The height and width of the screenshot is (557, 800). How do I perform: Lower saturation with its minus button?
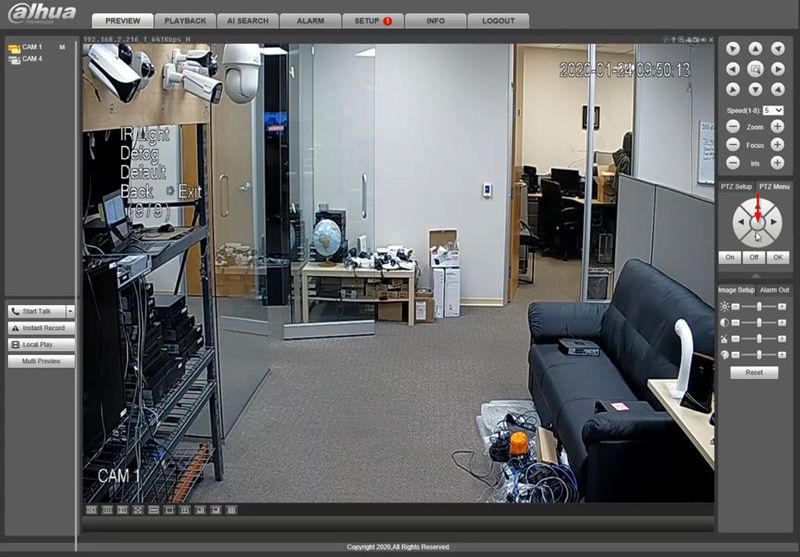pyautogui.click(x=735, y=339)
